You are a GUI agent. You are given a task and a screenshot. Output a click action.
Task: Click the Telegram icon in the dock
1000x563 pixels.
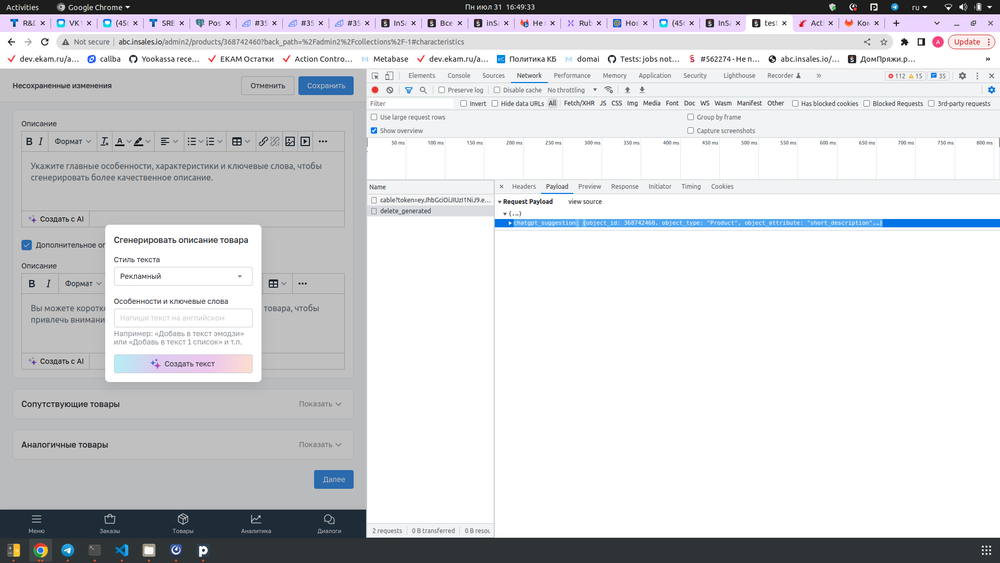(67, 550)
